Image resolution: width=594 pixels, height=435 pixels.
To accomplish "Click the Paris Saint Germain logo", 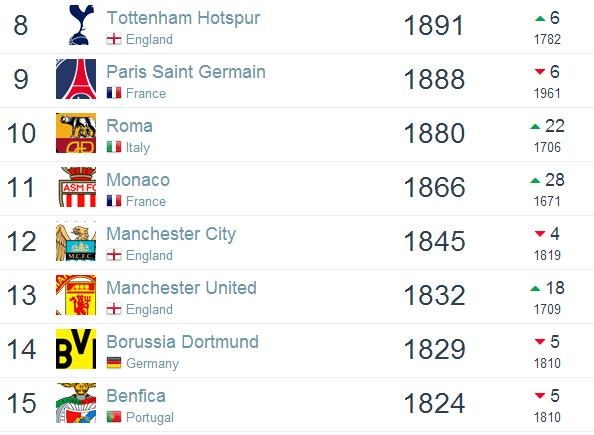I will pos(76,79).
